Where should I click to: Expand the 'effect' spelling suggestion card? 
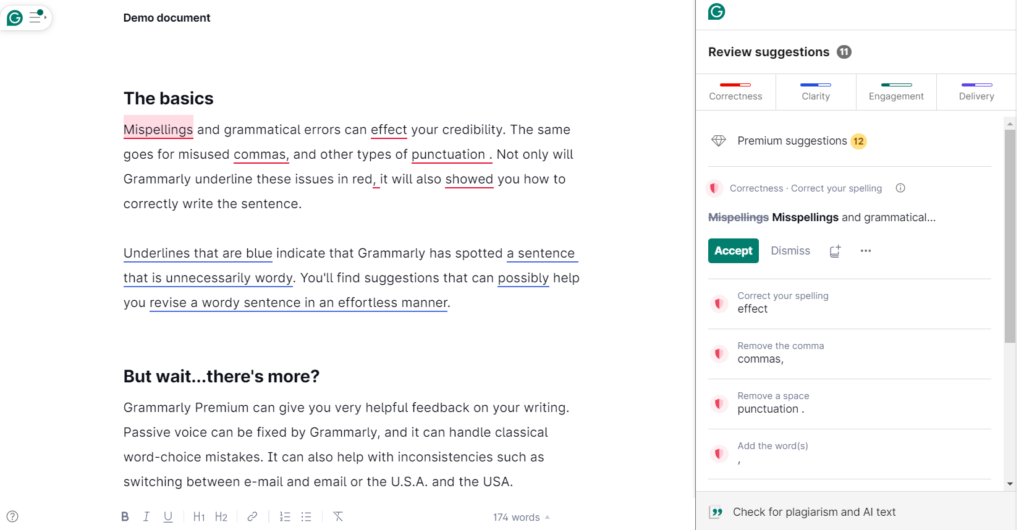(x=850, y=303)
